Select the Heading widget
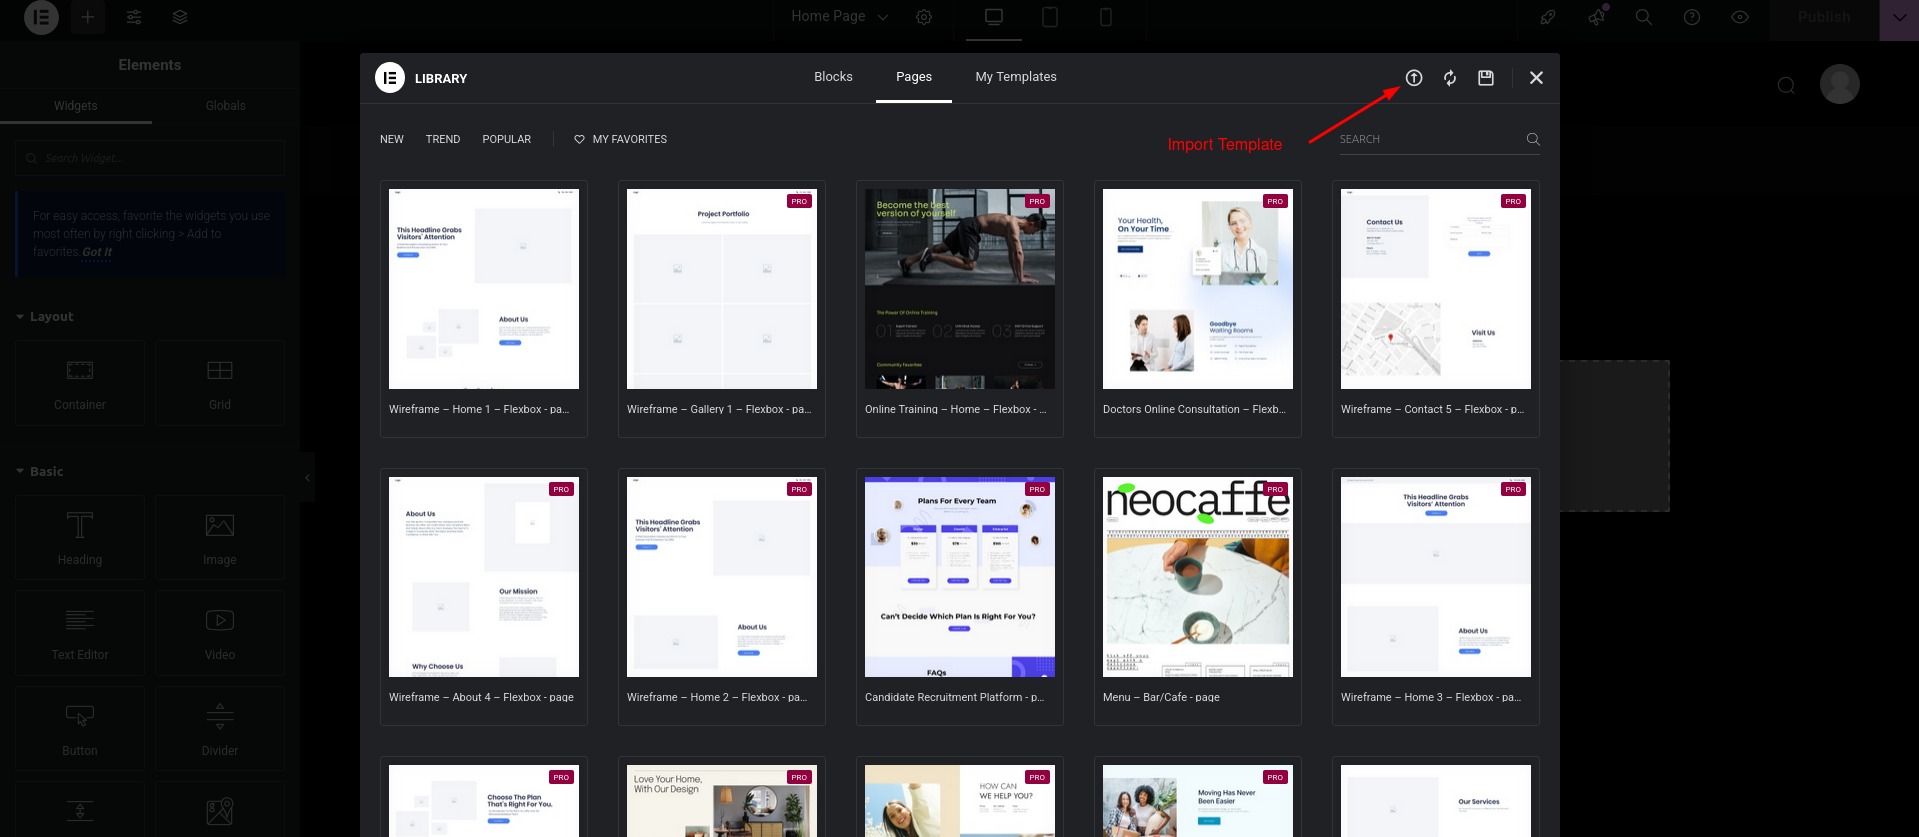 (x=80, y=538)
